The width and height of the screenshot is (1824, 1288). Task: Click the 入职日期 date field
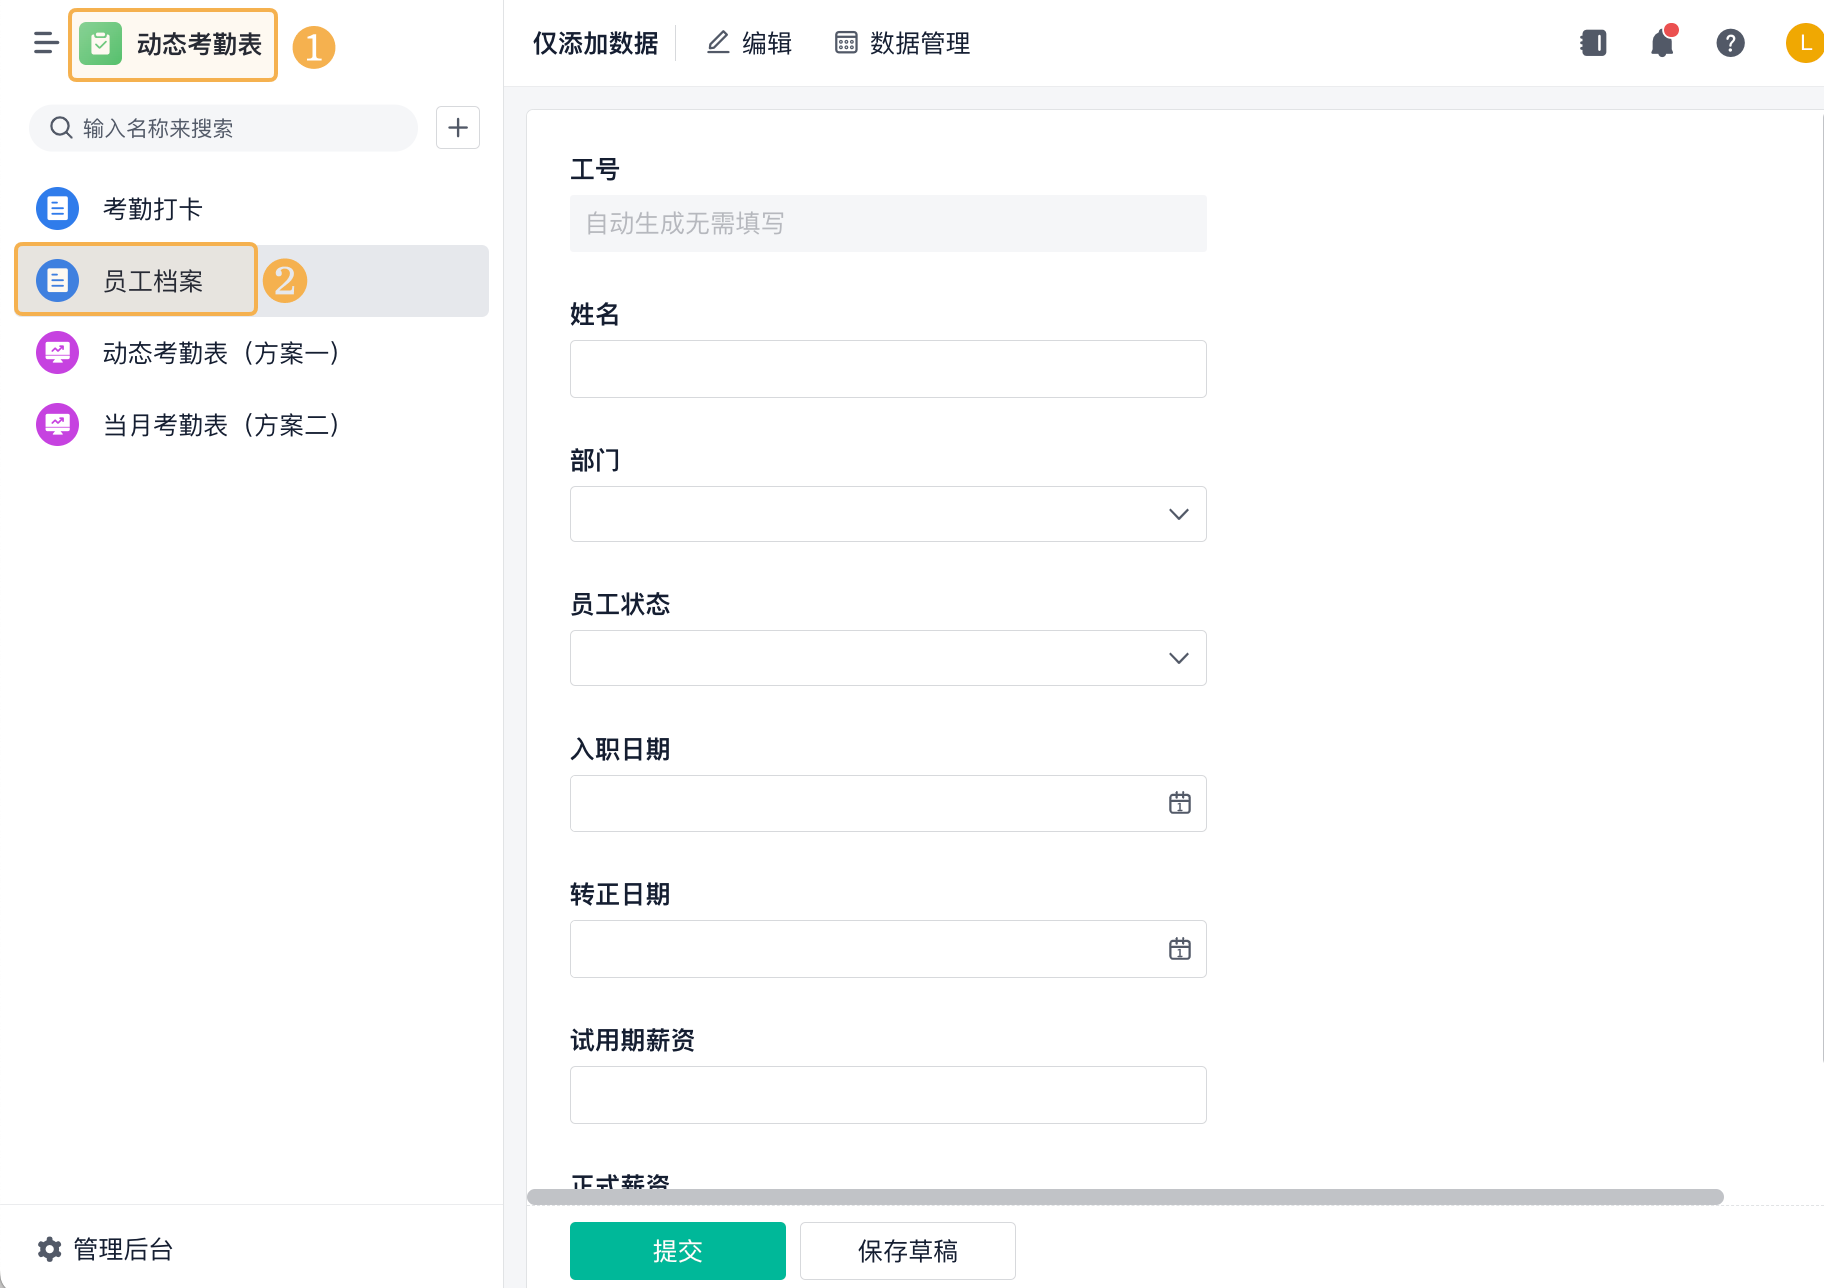pos(888,803)
